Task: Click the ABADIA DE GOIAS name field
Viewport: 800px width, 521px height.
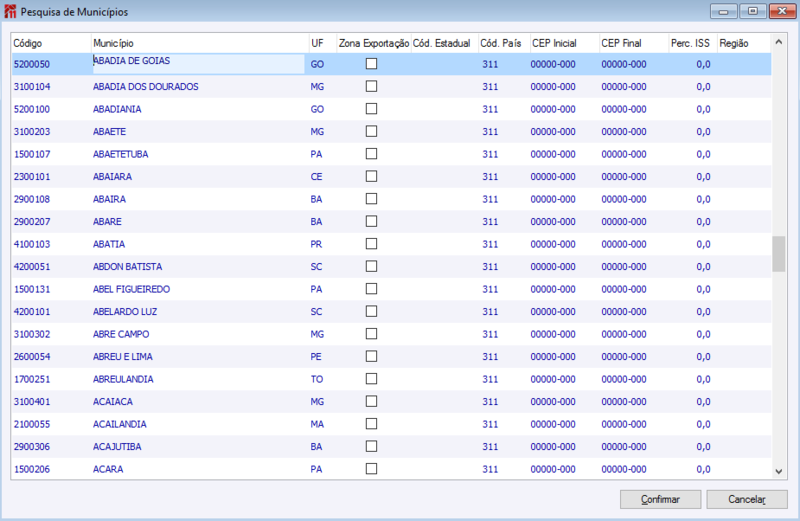Action: pos(198,64)
